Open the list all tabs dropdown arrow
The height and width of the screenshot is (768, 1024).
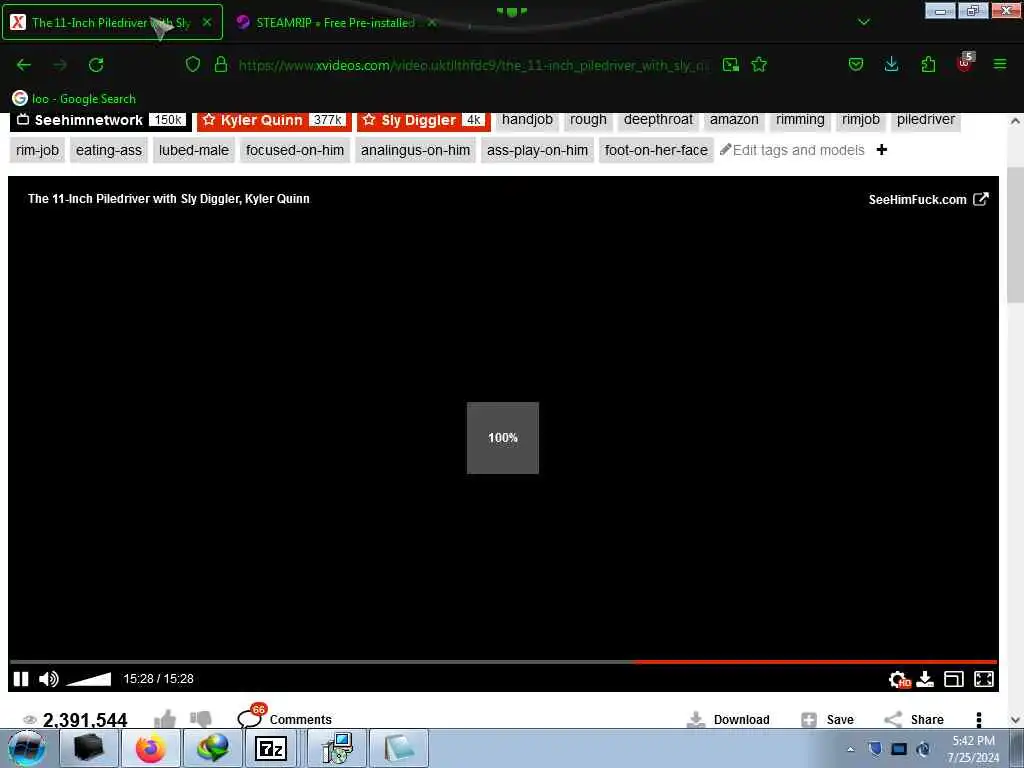863,22
